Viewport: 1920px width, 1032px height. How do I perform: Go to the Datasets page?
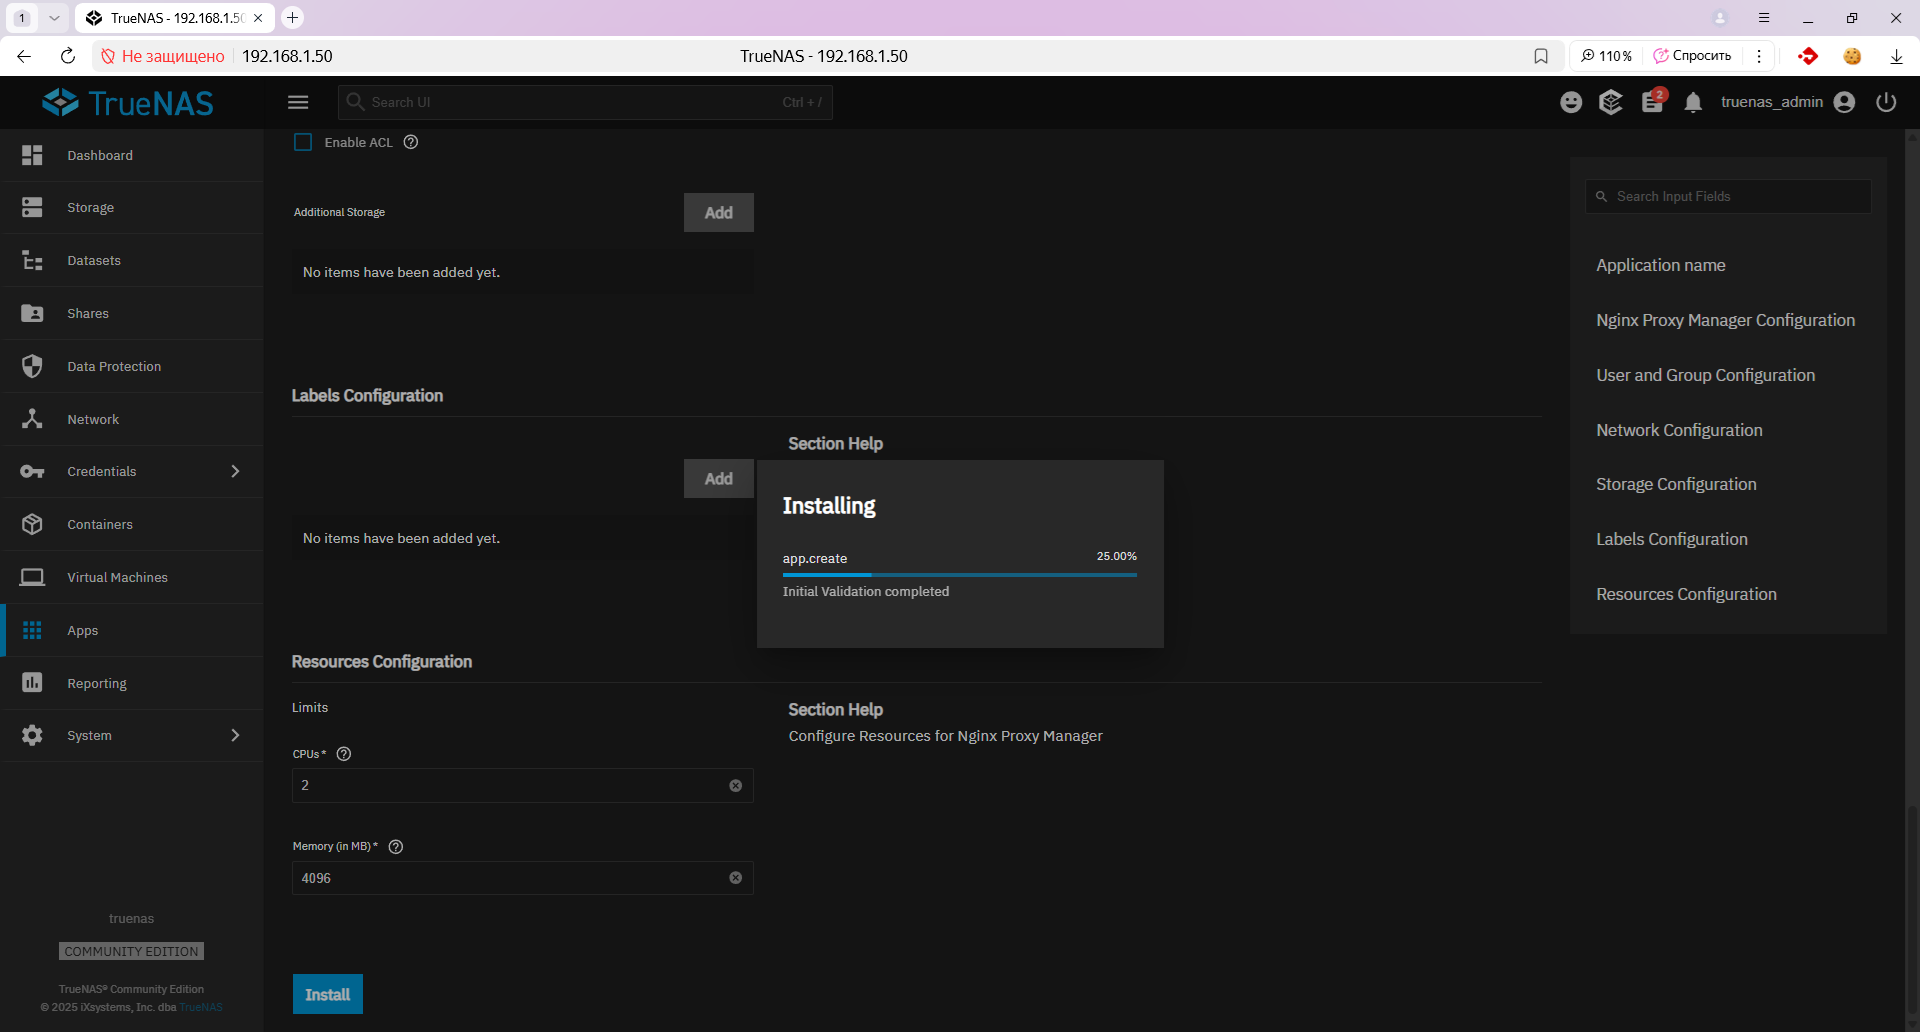(94, 260)
